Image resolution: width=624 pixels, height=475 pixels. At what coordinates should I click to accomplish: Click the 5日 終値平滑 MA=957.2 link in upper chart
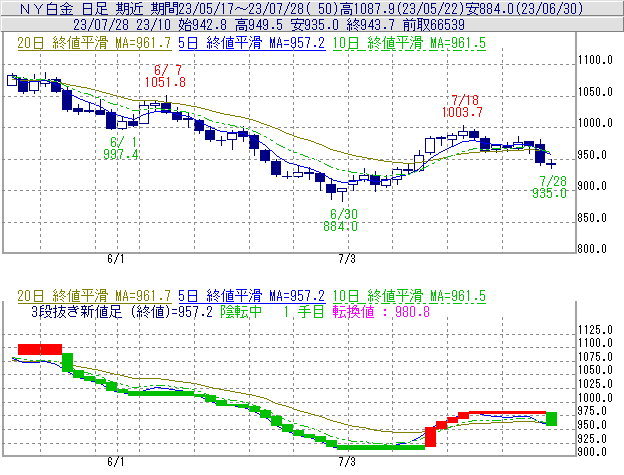click(252, 43)
